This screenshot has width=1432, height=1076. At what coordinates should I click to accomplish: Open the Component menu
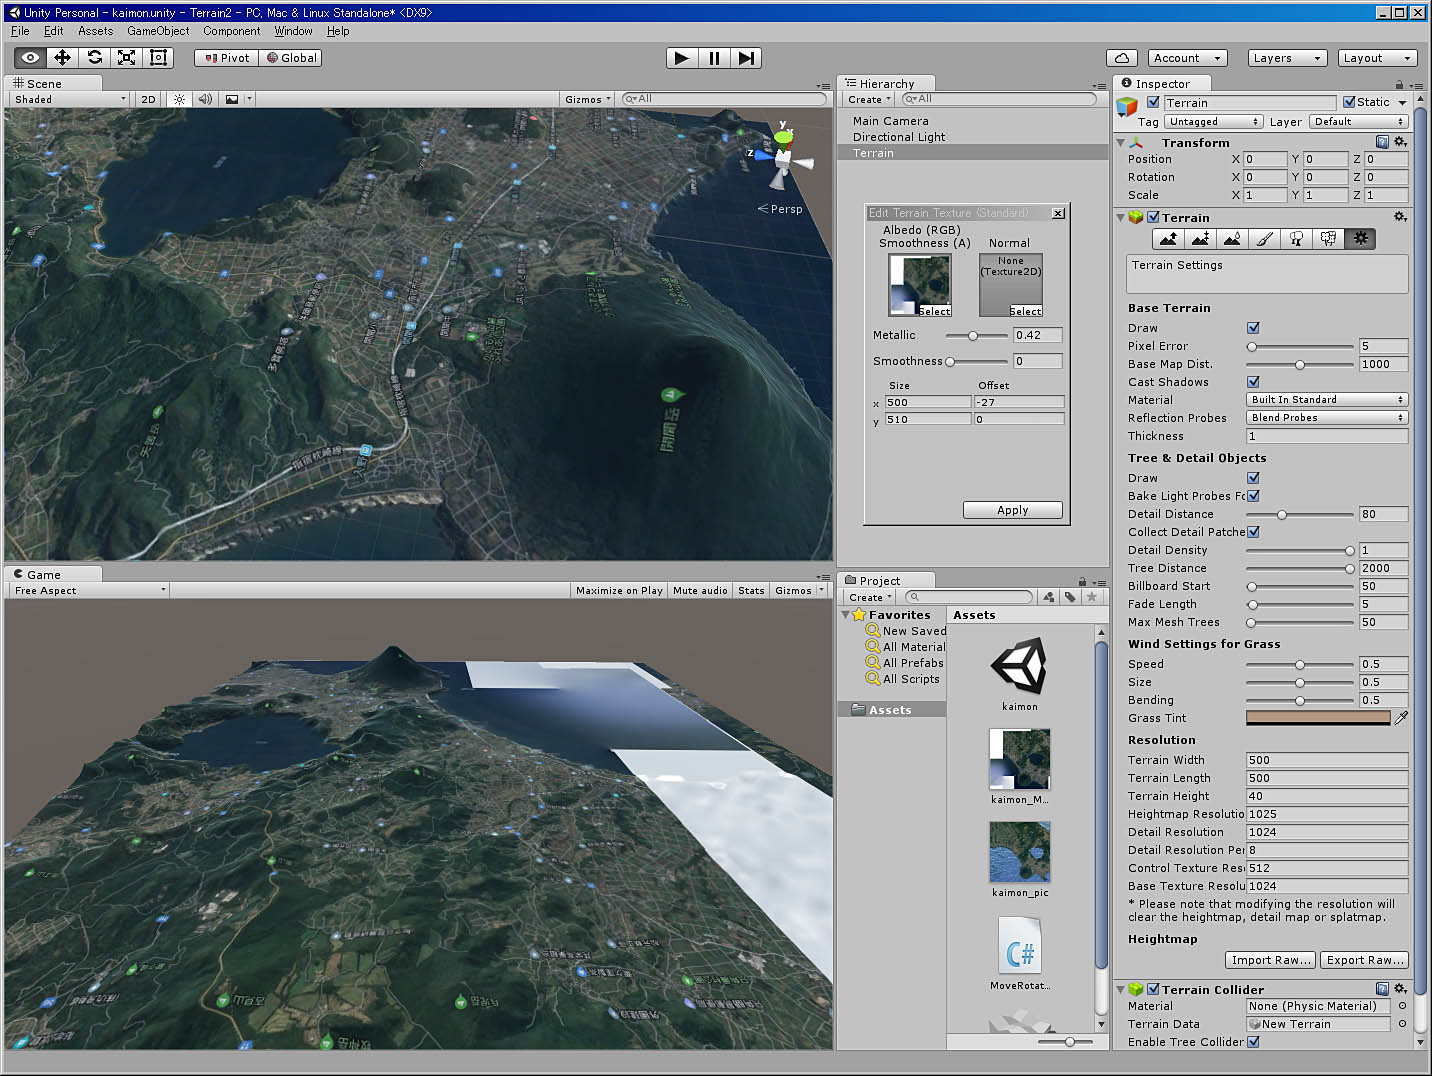click(x=232, y=31)
